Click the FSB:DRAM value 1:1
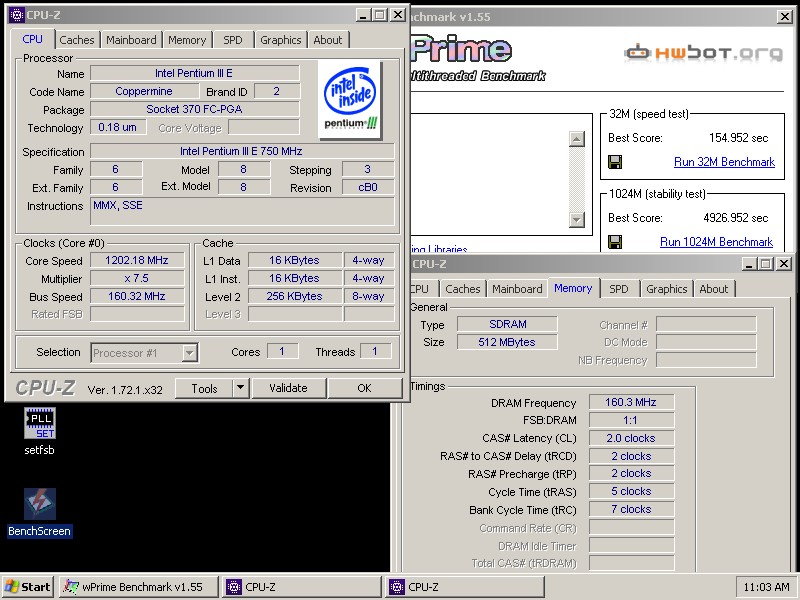800x600 pixels. (x=631, y=420)
